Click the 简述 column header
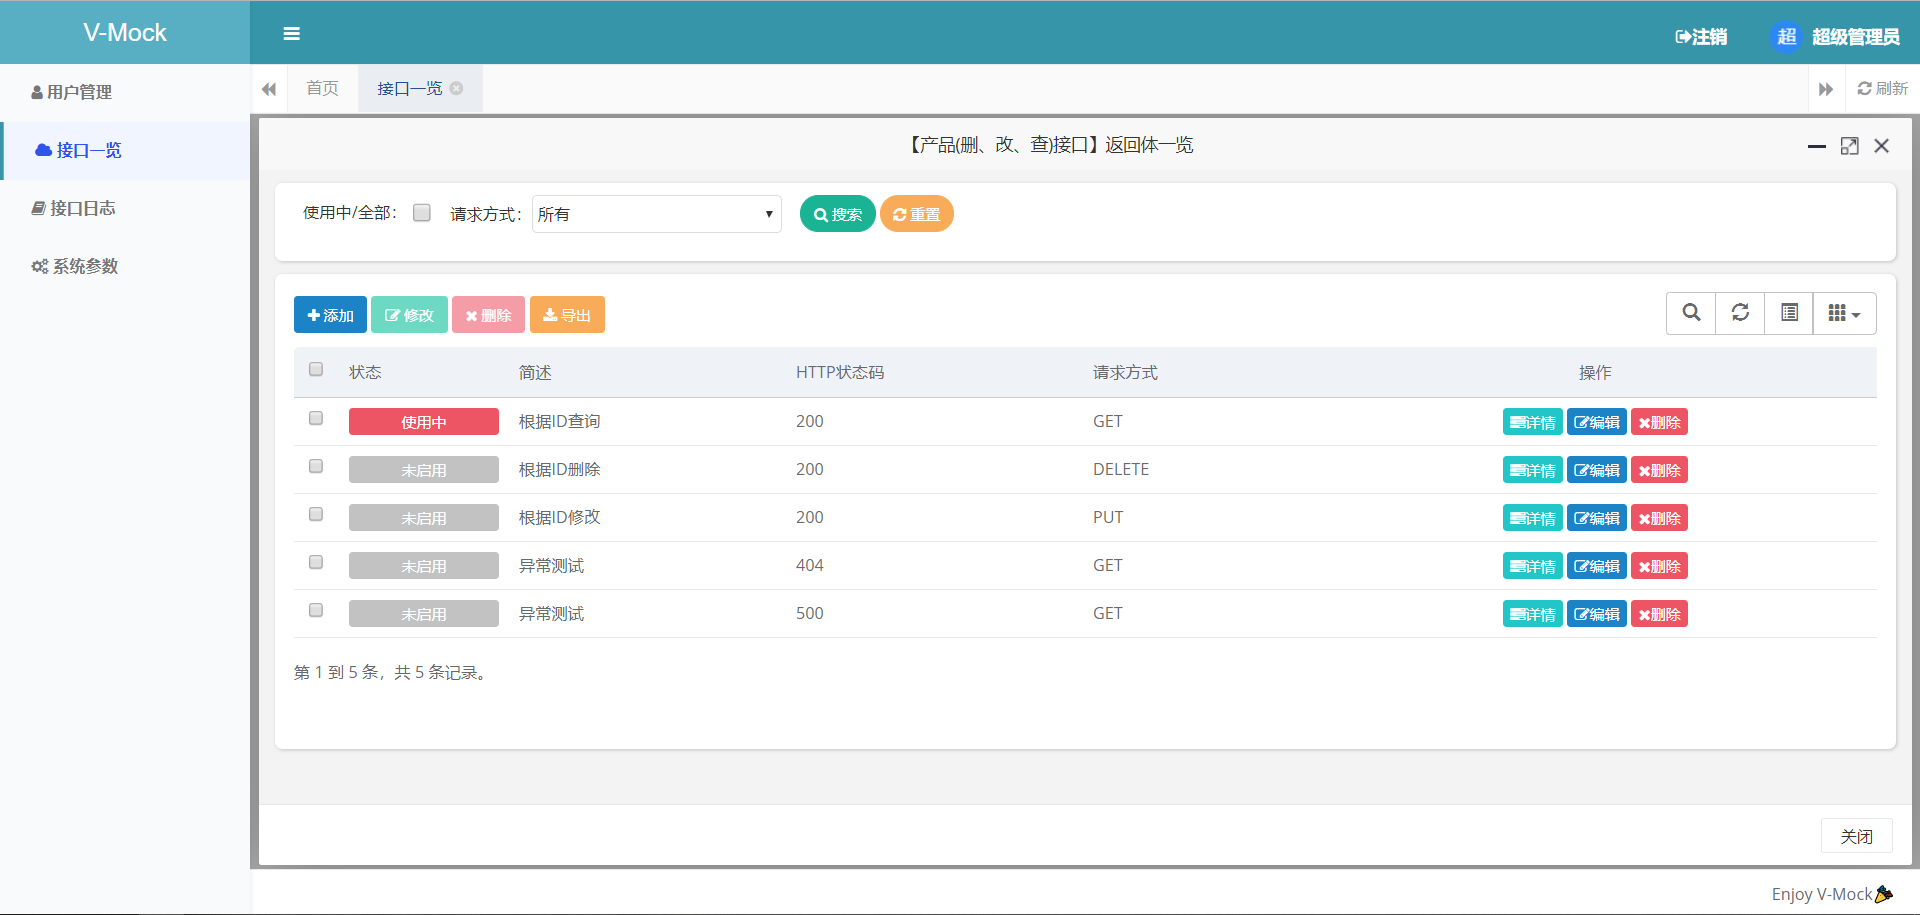 tap(535, 373)
